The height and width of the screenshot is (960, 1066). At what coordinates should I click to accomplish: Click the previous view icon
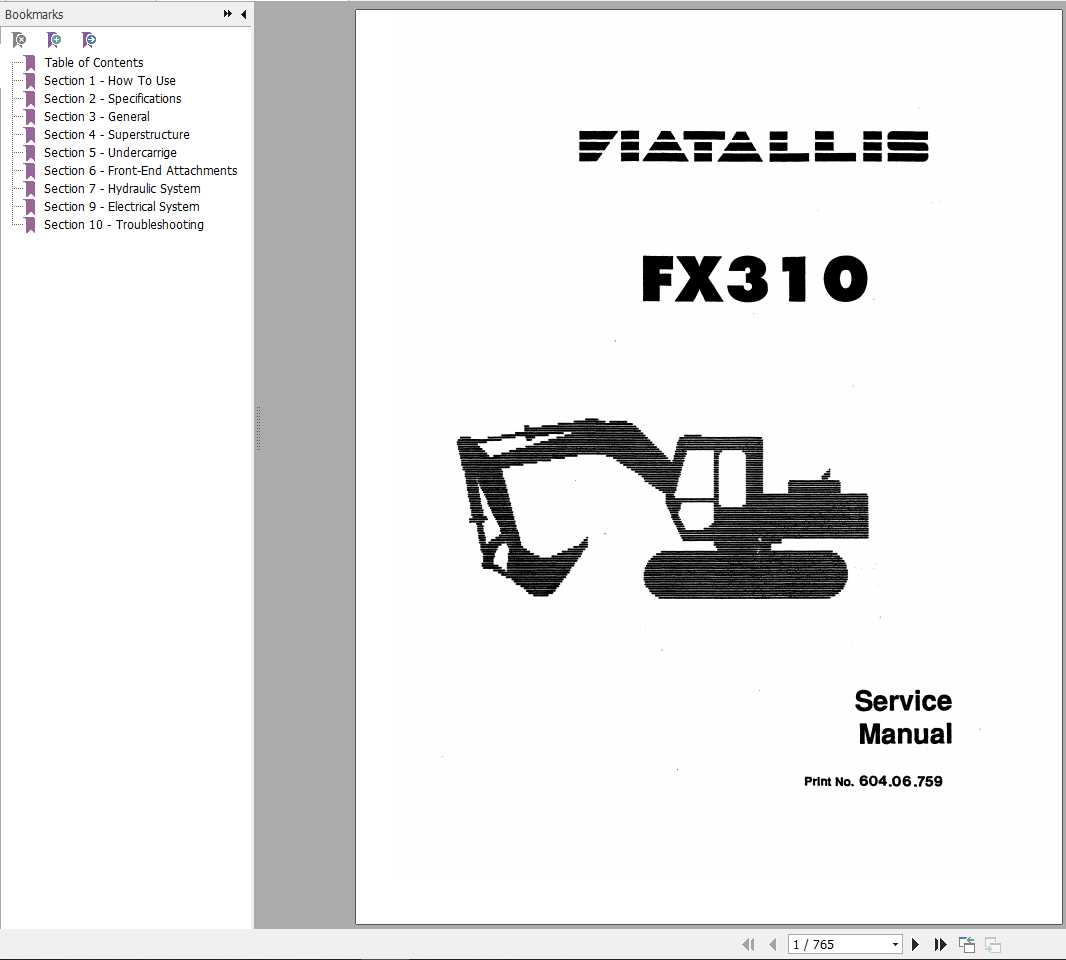click(x=966, y=944)
